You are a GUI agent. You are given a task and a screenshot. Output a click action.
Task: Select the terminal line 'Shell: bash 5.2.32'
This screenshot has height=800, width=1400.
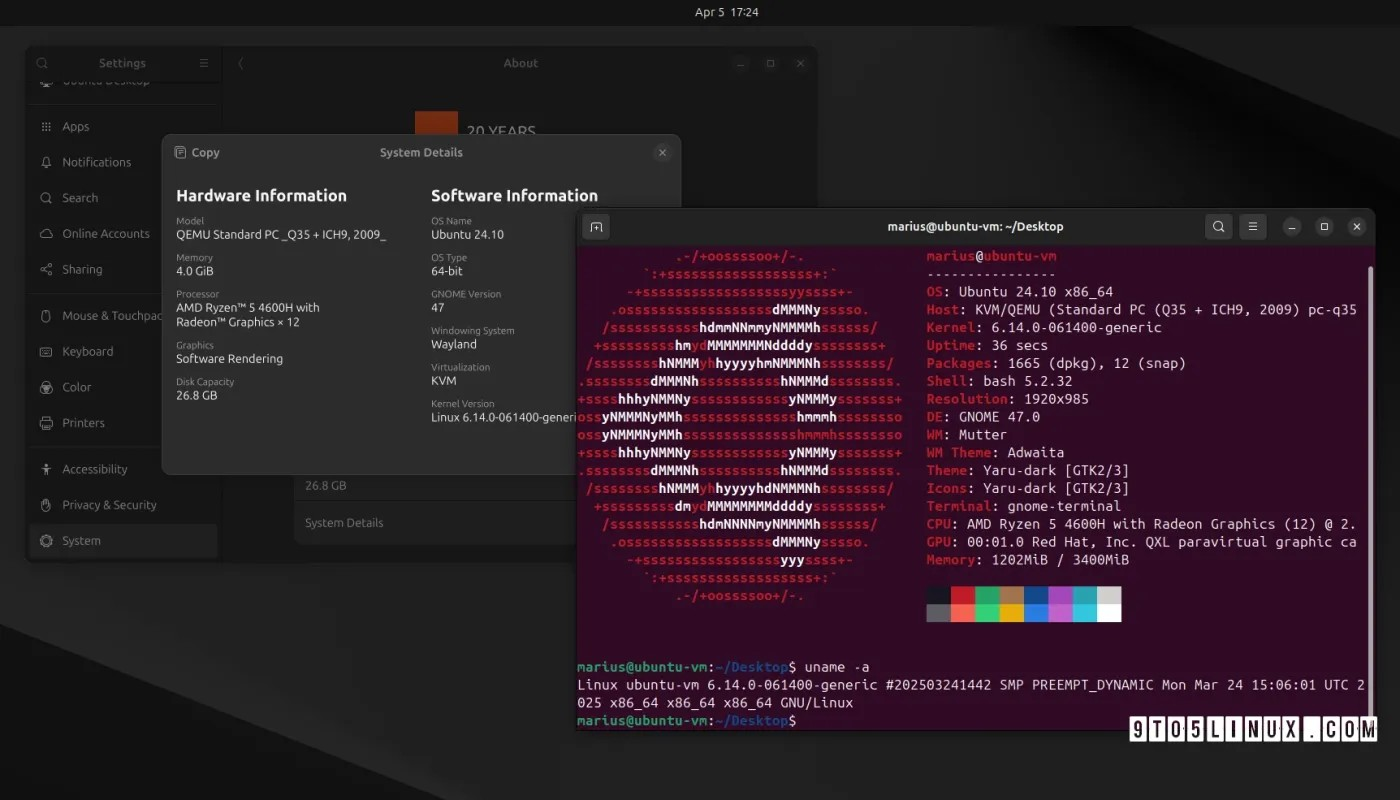point(999,381)
